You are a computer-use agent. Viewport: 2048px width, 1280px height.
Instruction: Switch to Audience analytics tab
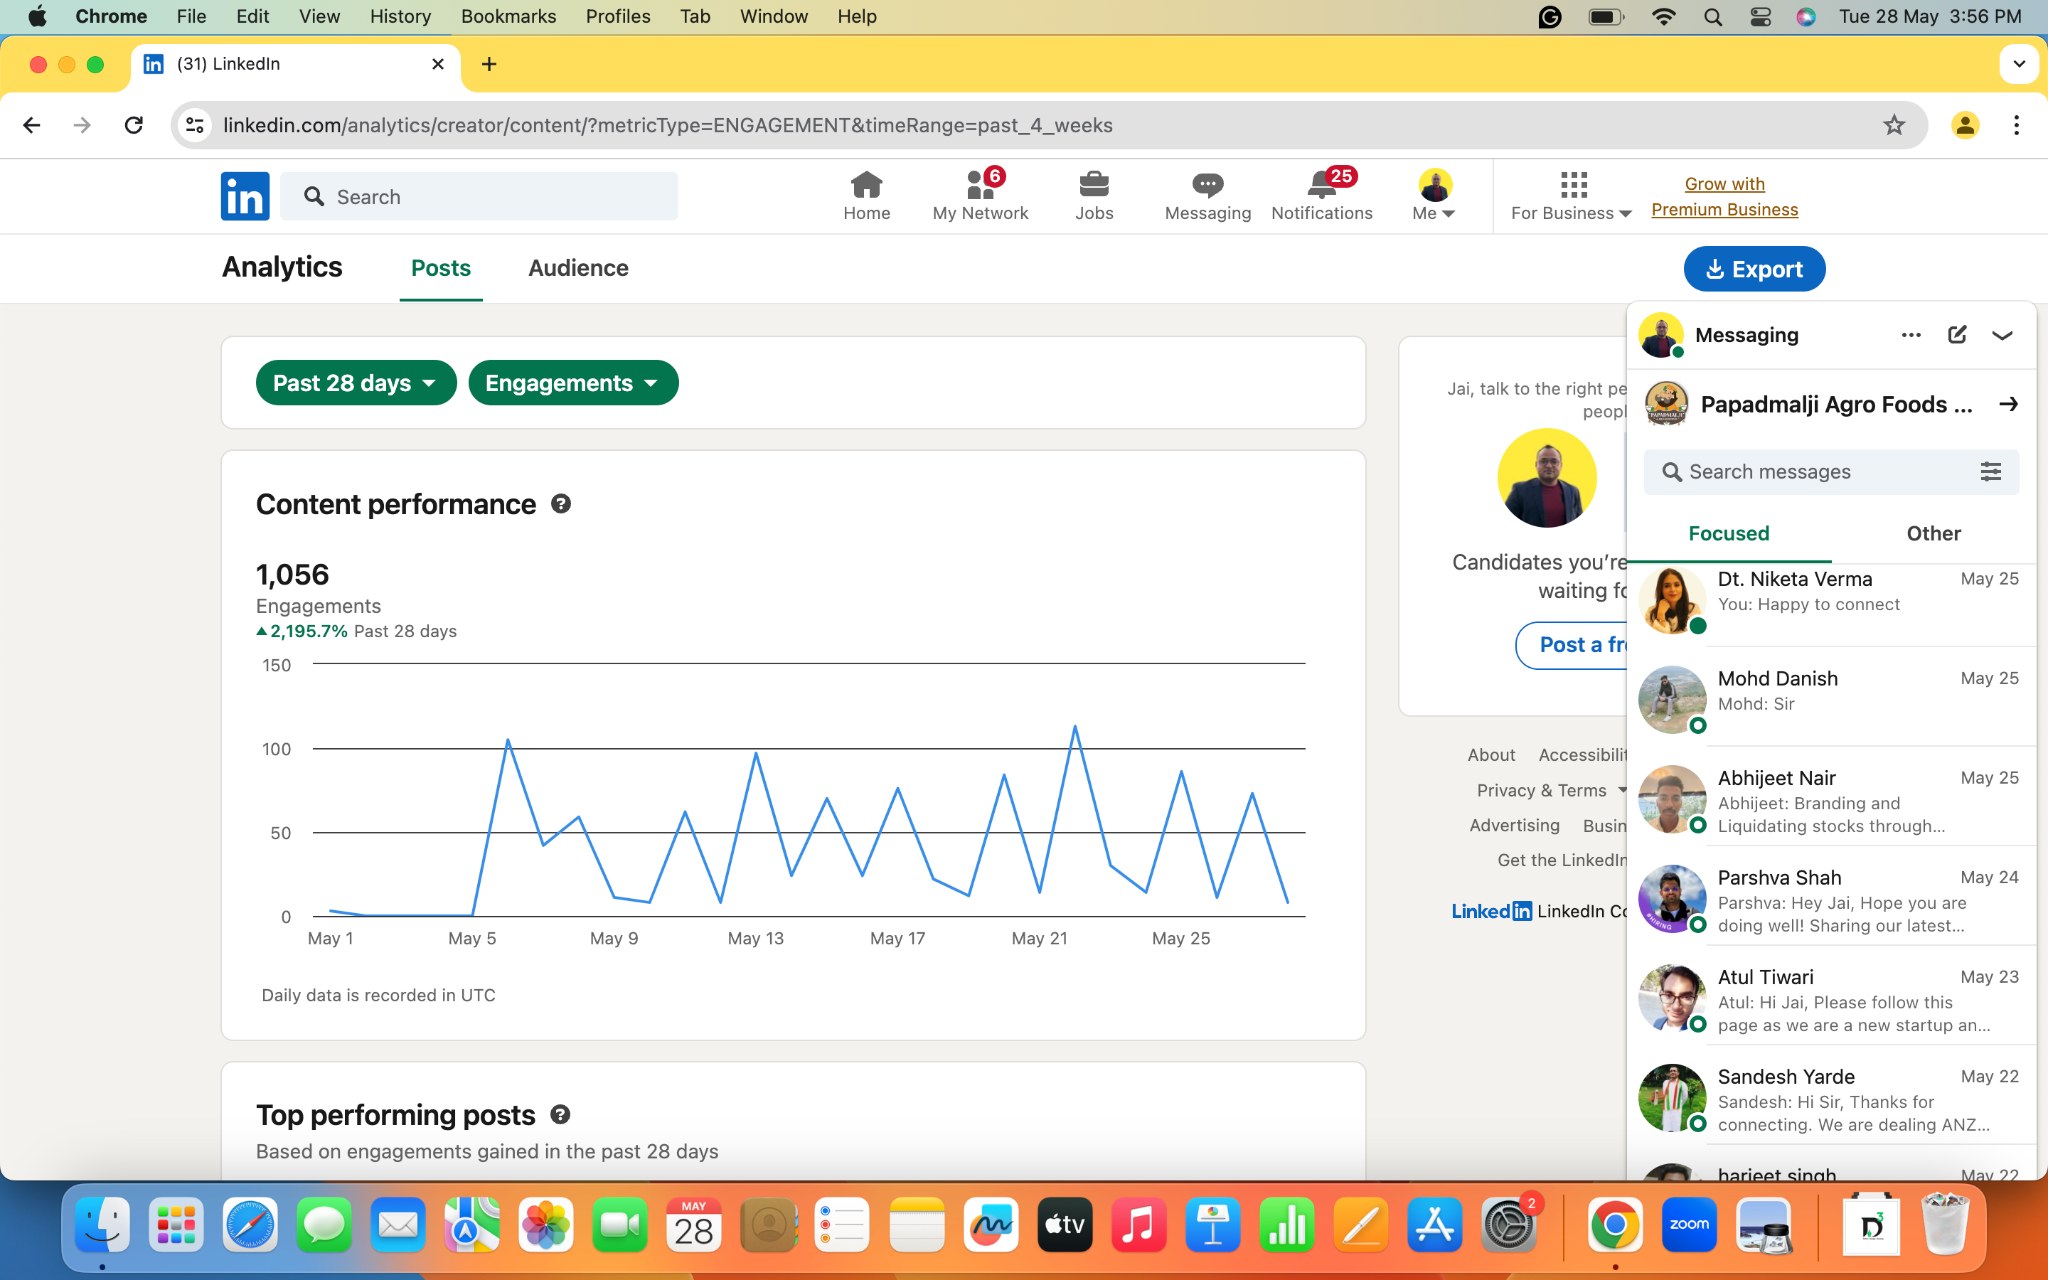click(578, 268)
